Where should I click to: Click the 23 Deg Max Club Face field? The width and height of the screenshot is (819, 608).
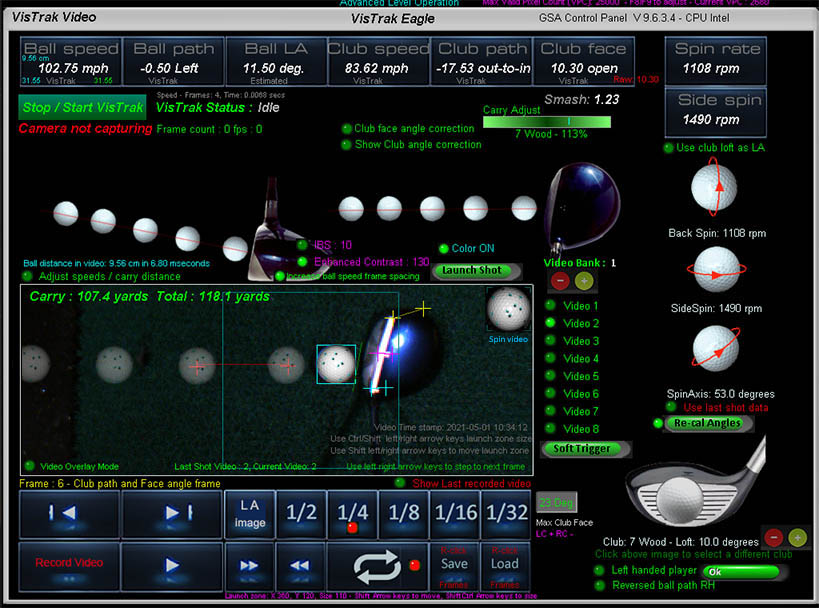coord(556,503)
